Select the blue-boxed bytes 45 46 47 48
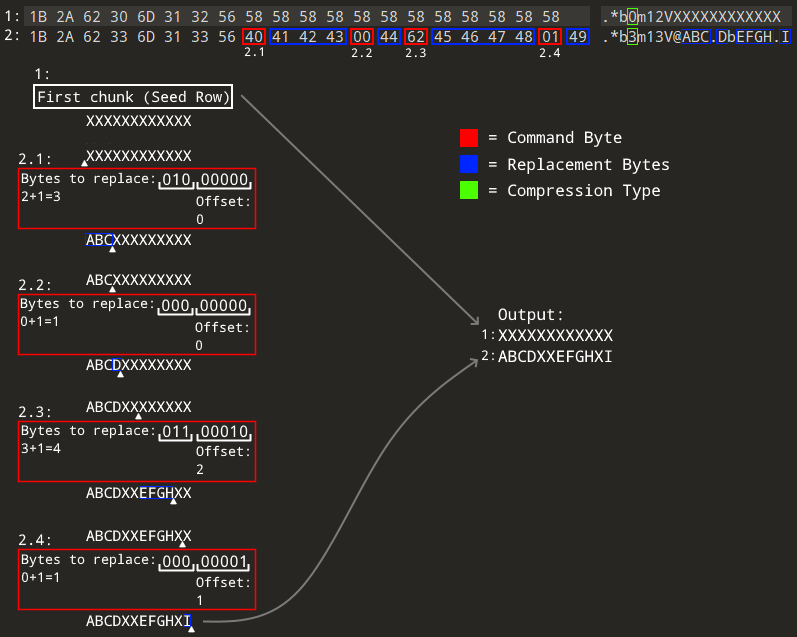 coord(483,37)
